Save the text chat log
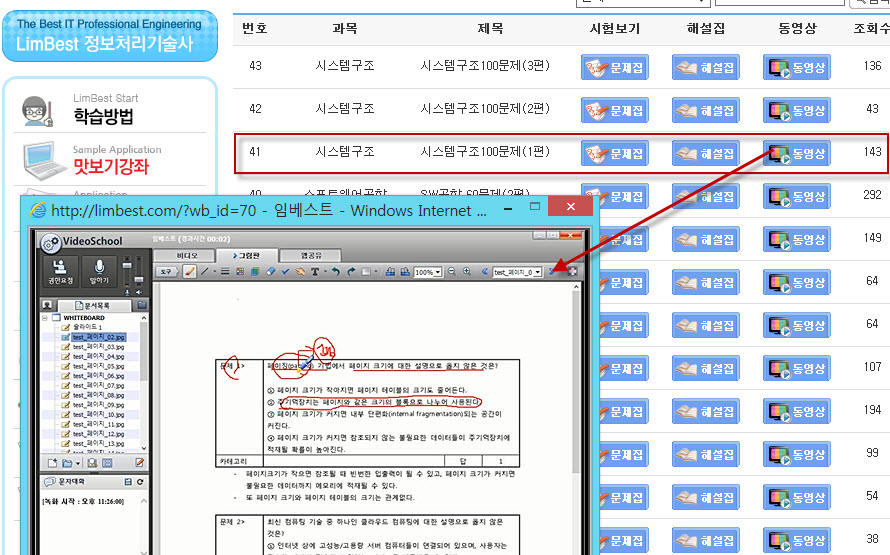This screenshot has height=555, width=890. (128, 482)
